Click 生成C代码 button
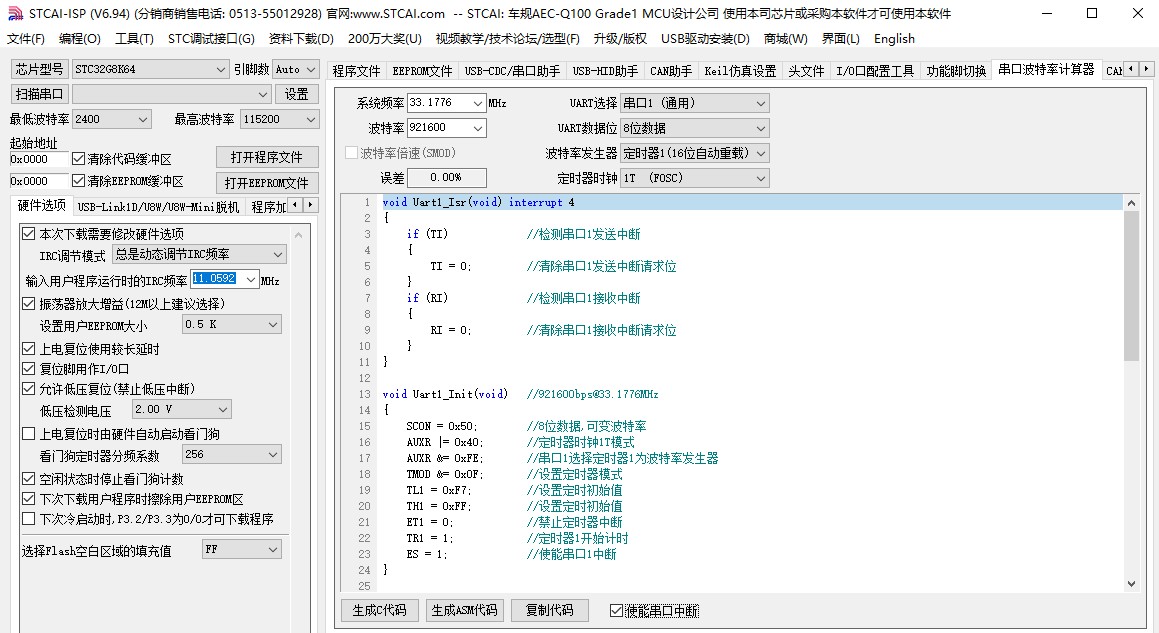Image resolution: width=1159 pixels, height=633 pixels. click(380, 611)
